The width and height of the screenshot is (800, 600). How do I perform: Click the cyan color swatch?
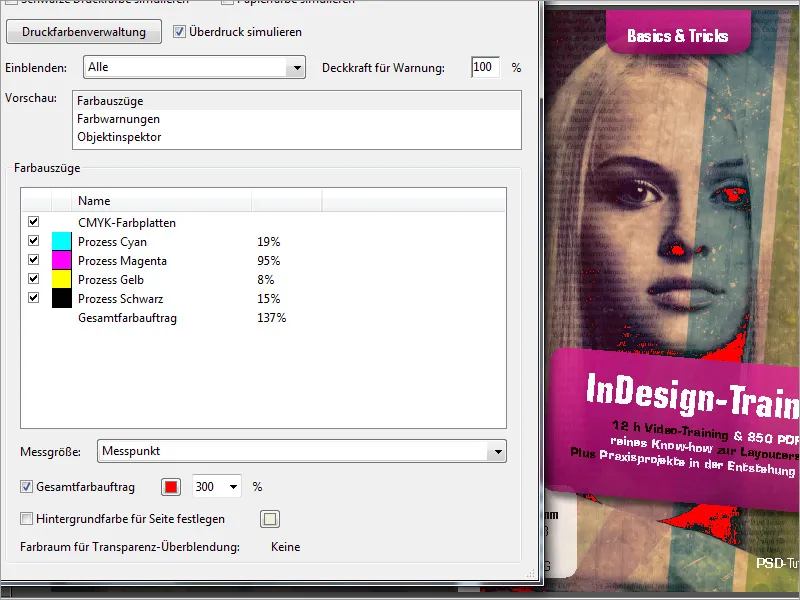tap(62, 241)
